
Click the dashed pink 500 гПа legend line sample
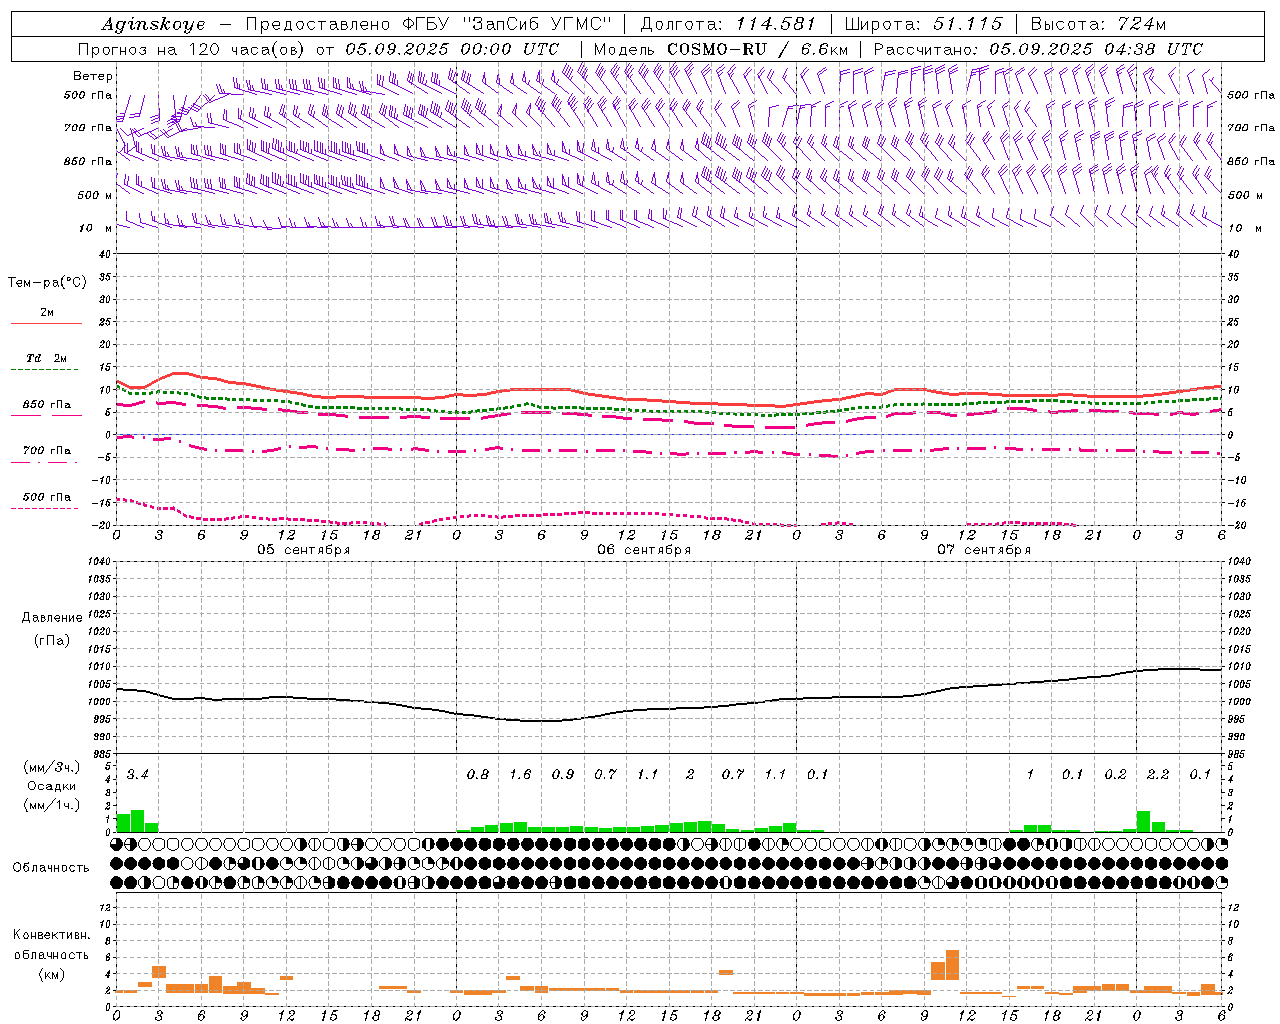click(45, 509)
